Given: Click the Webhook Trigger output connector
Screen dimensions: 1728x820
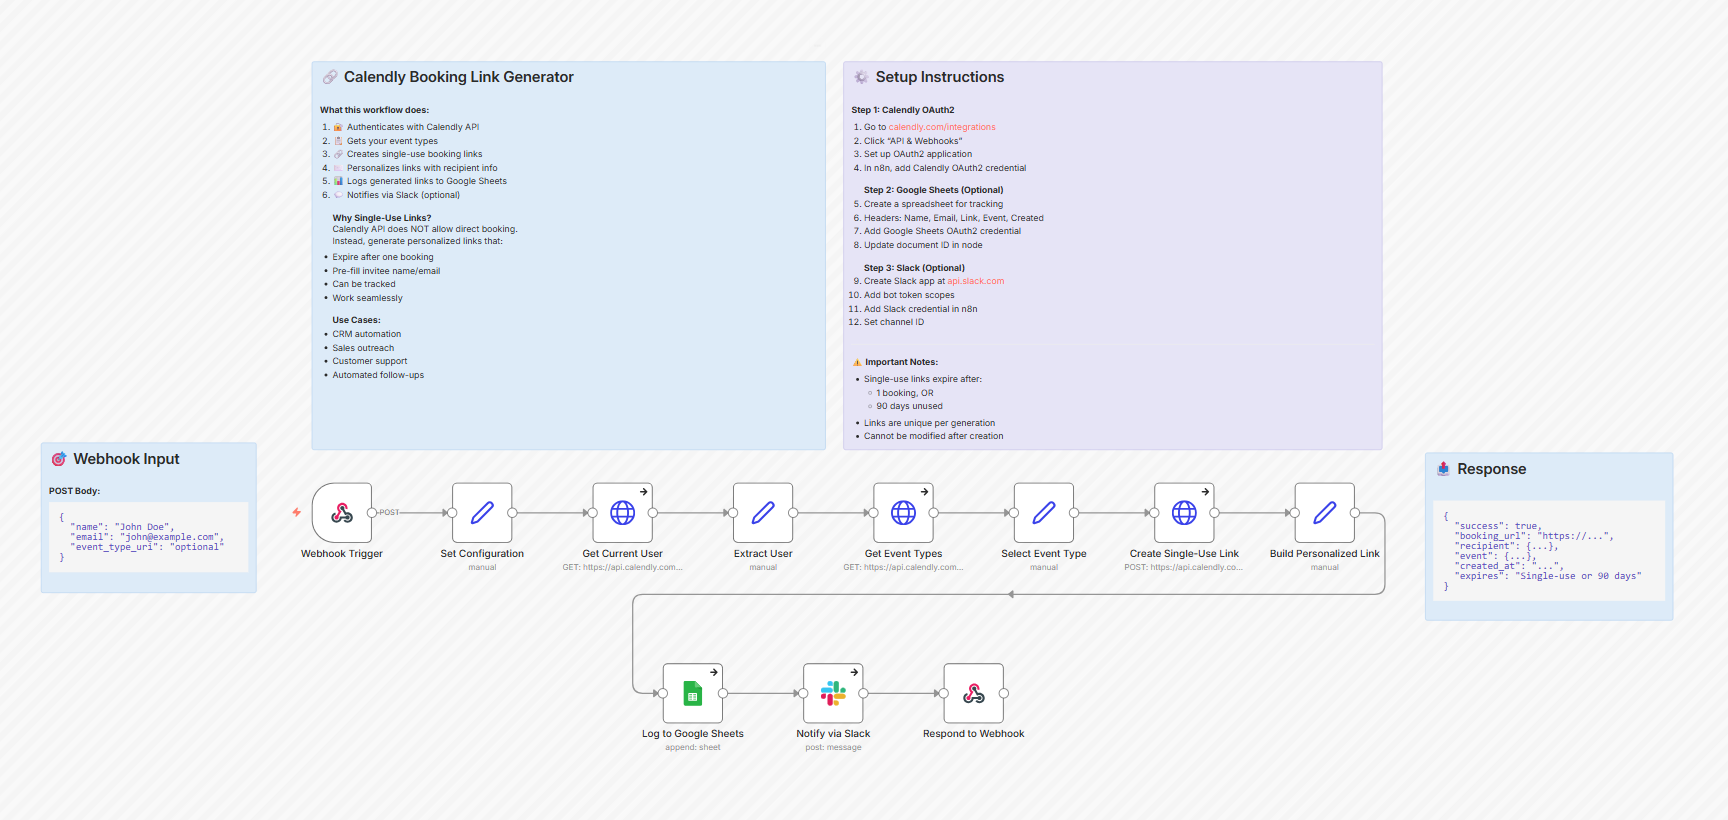Looking at the screenshot, I should (x=372, y=513).
